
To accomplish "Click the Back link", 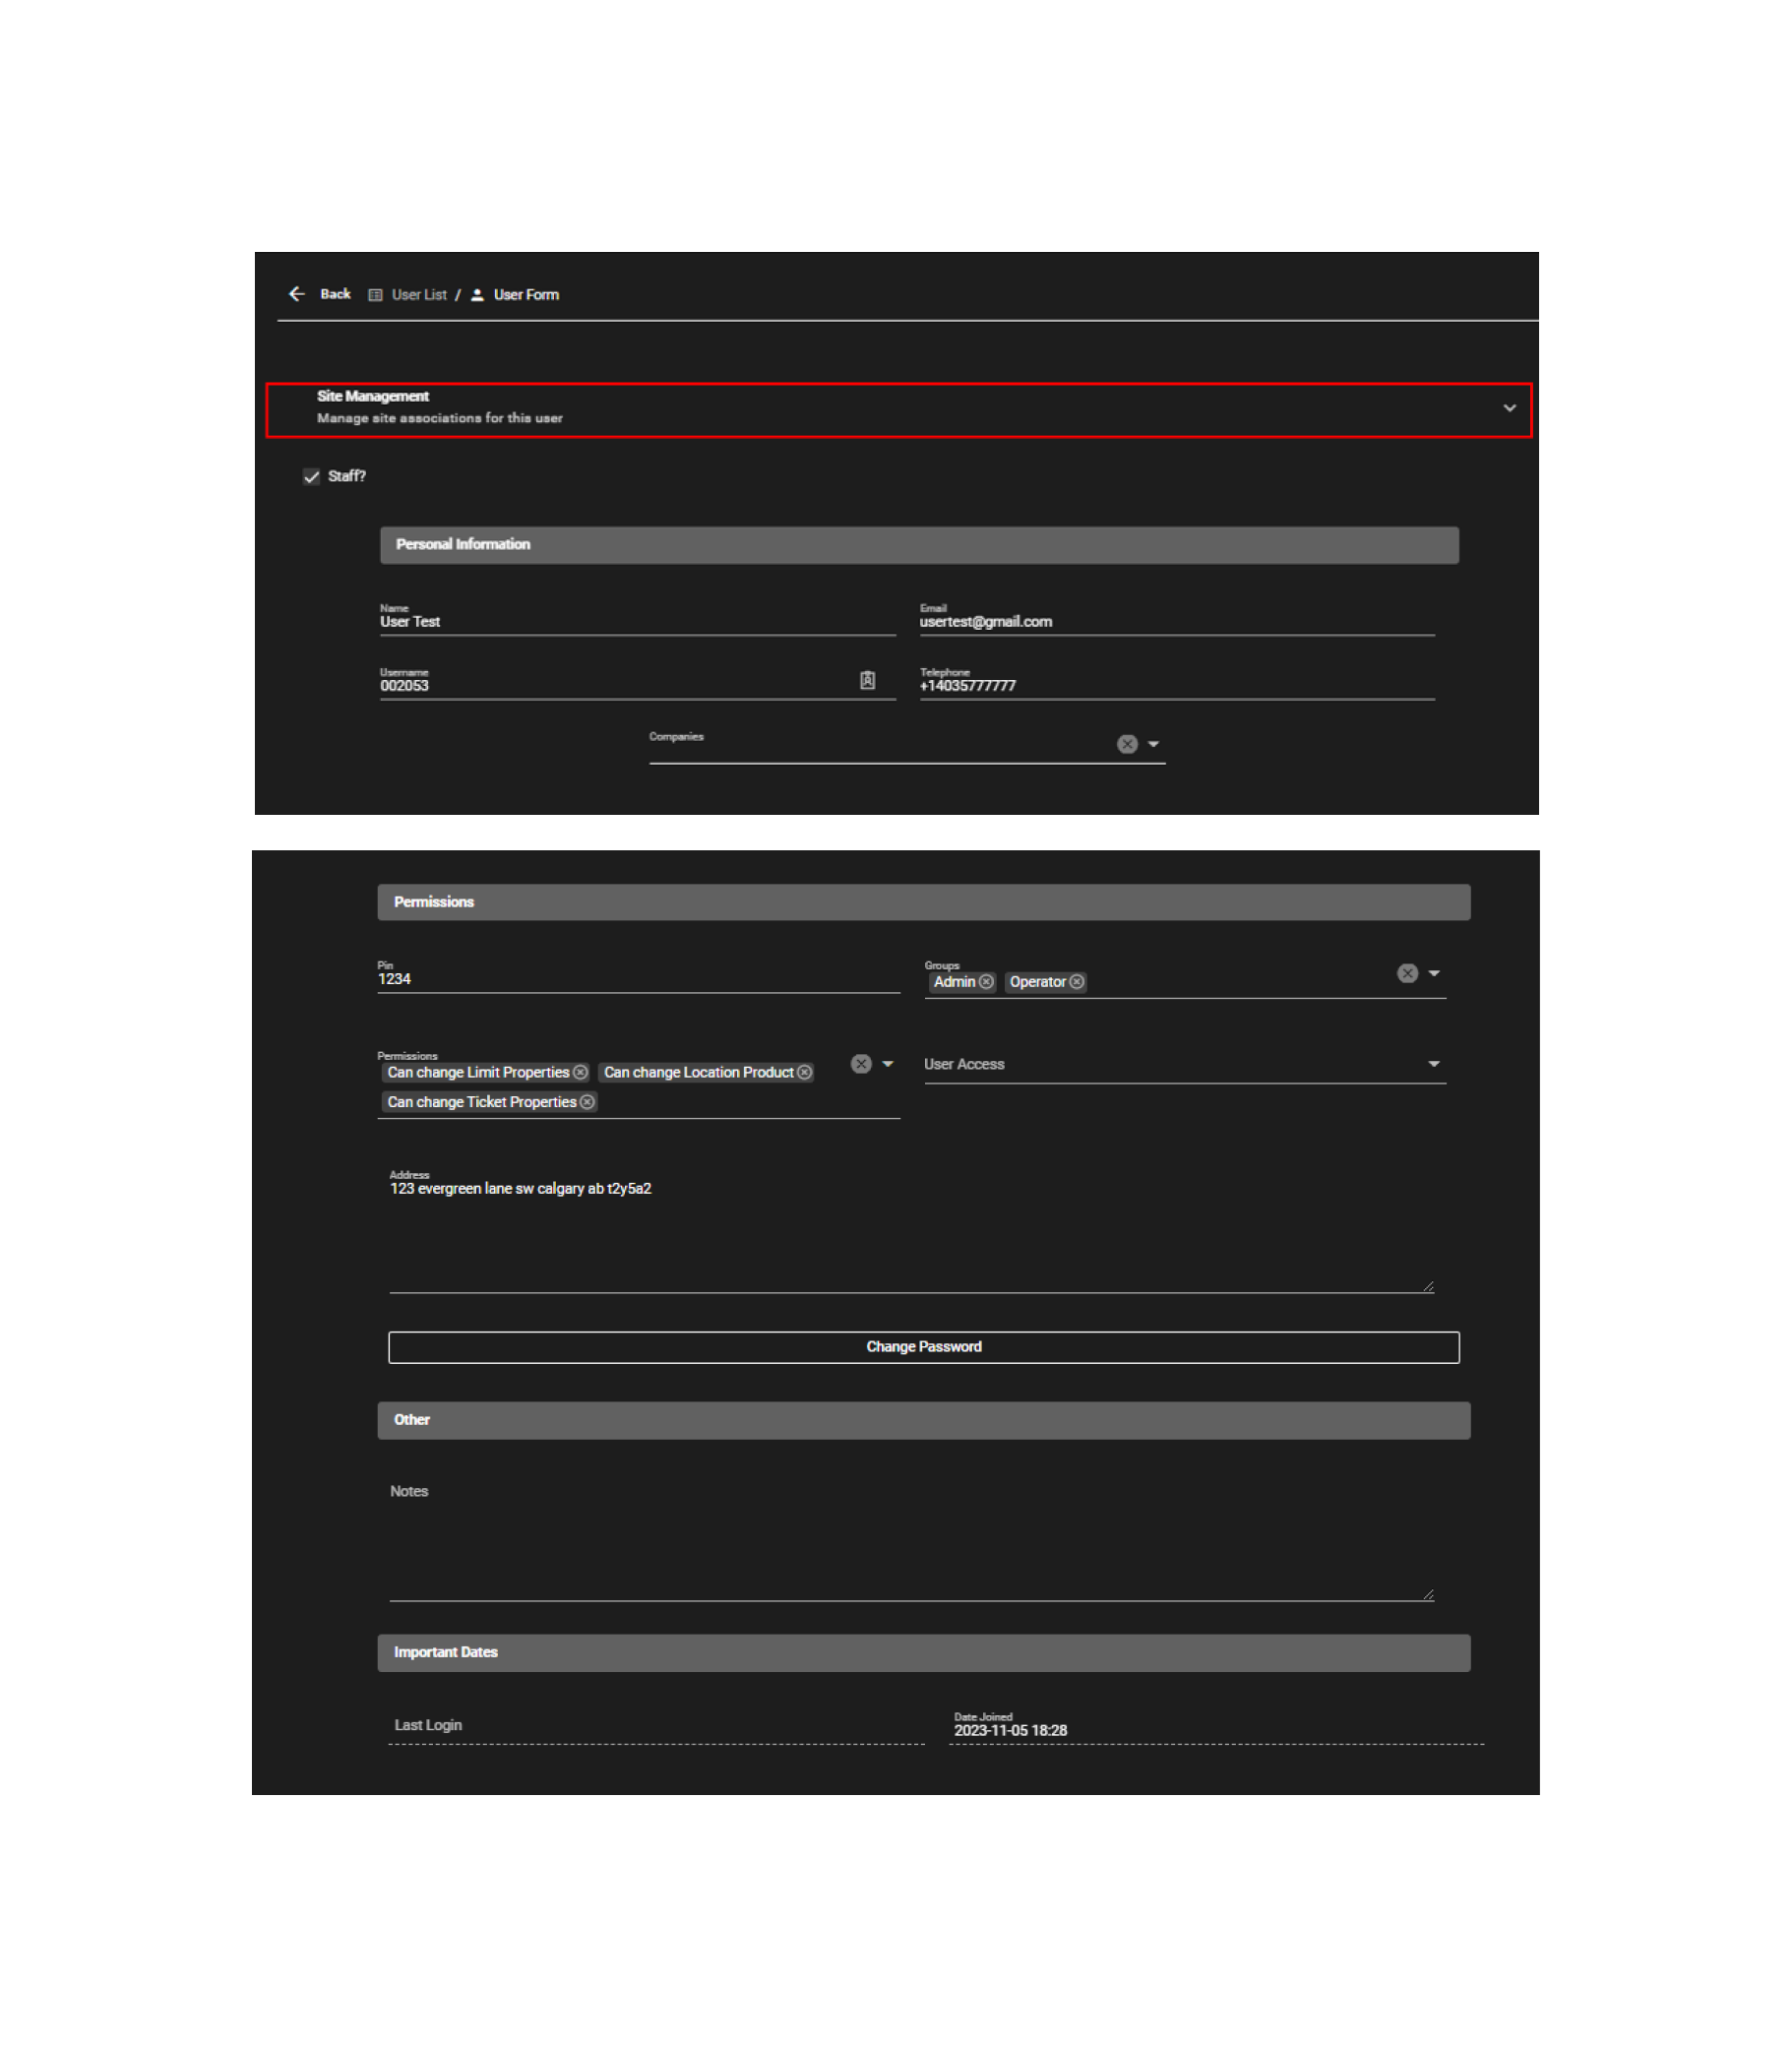I will tap(335, 294).
